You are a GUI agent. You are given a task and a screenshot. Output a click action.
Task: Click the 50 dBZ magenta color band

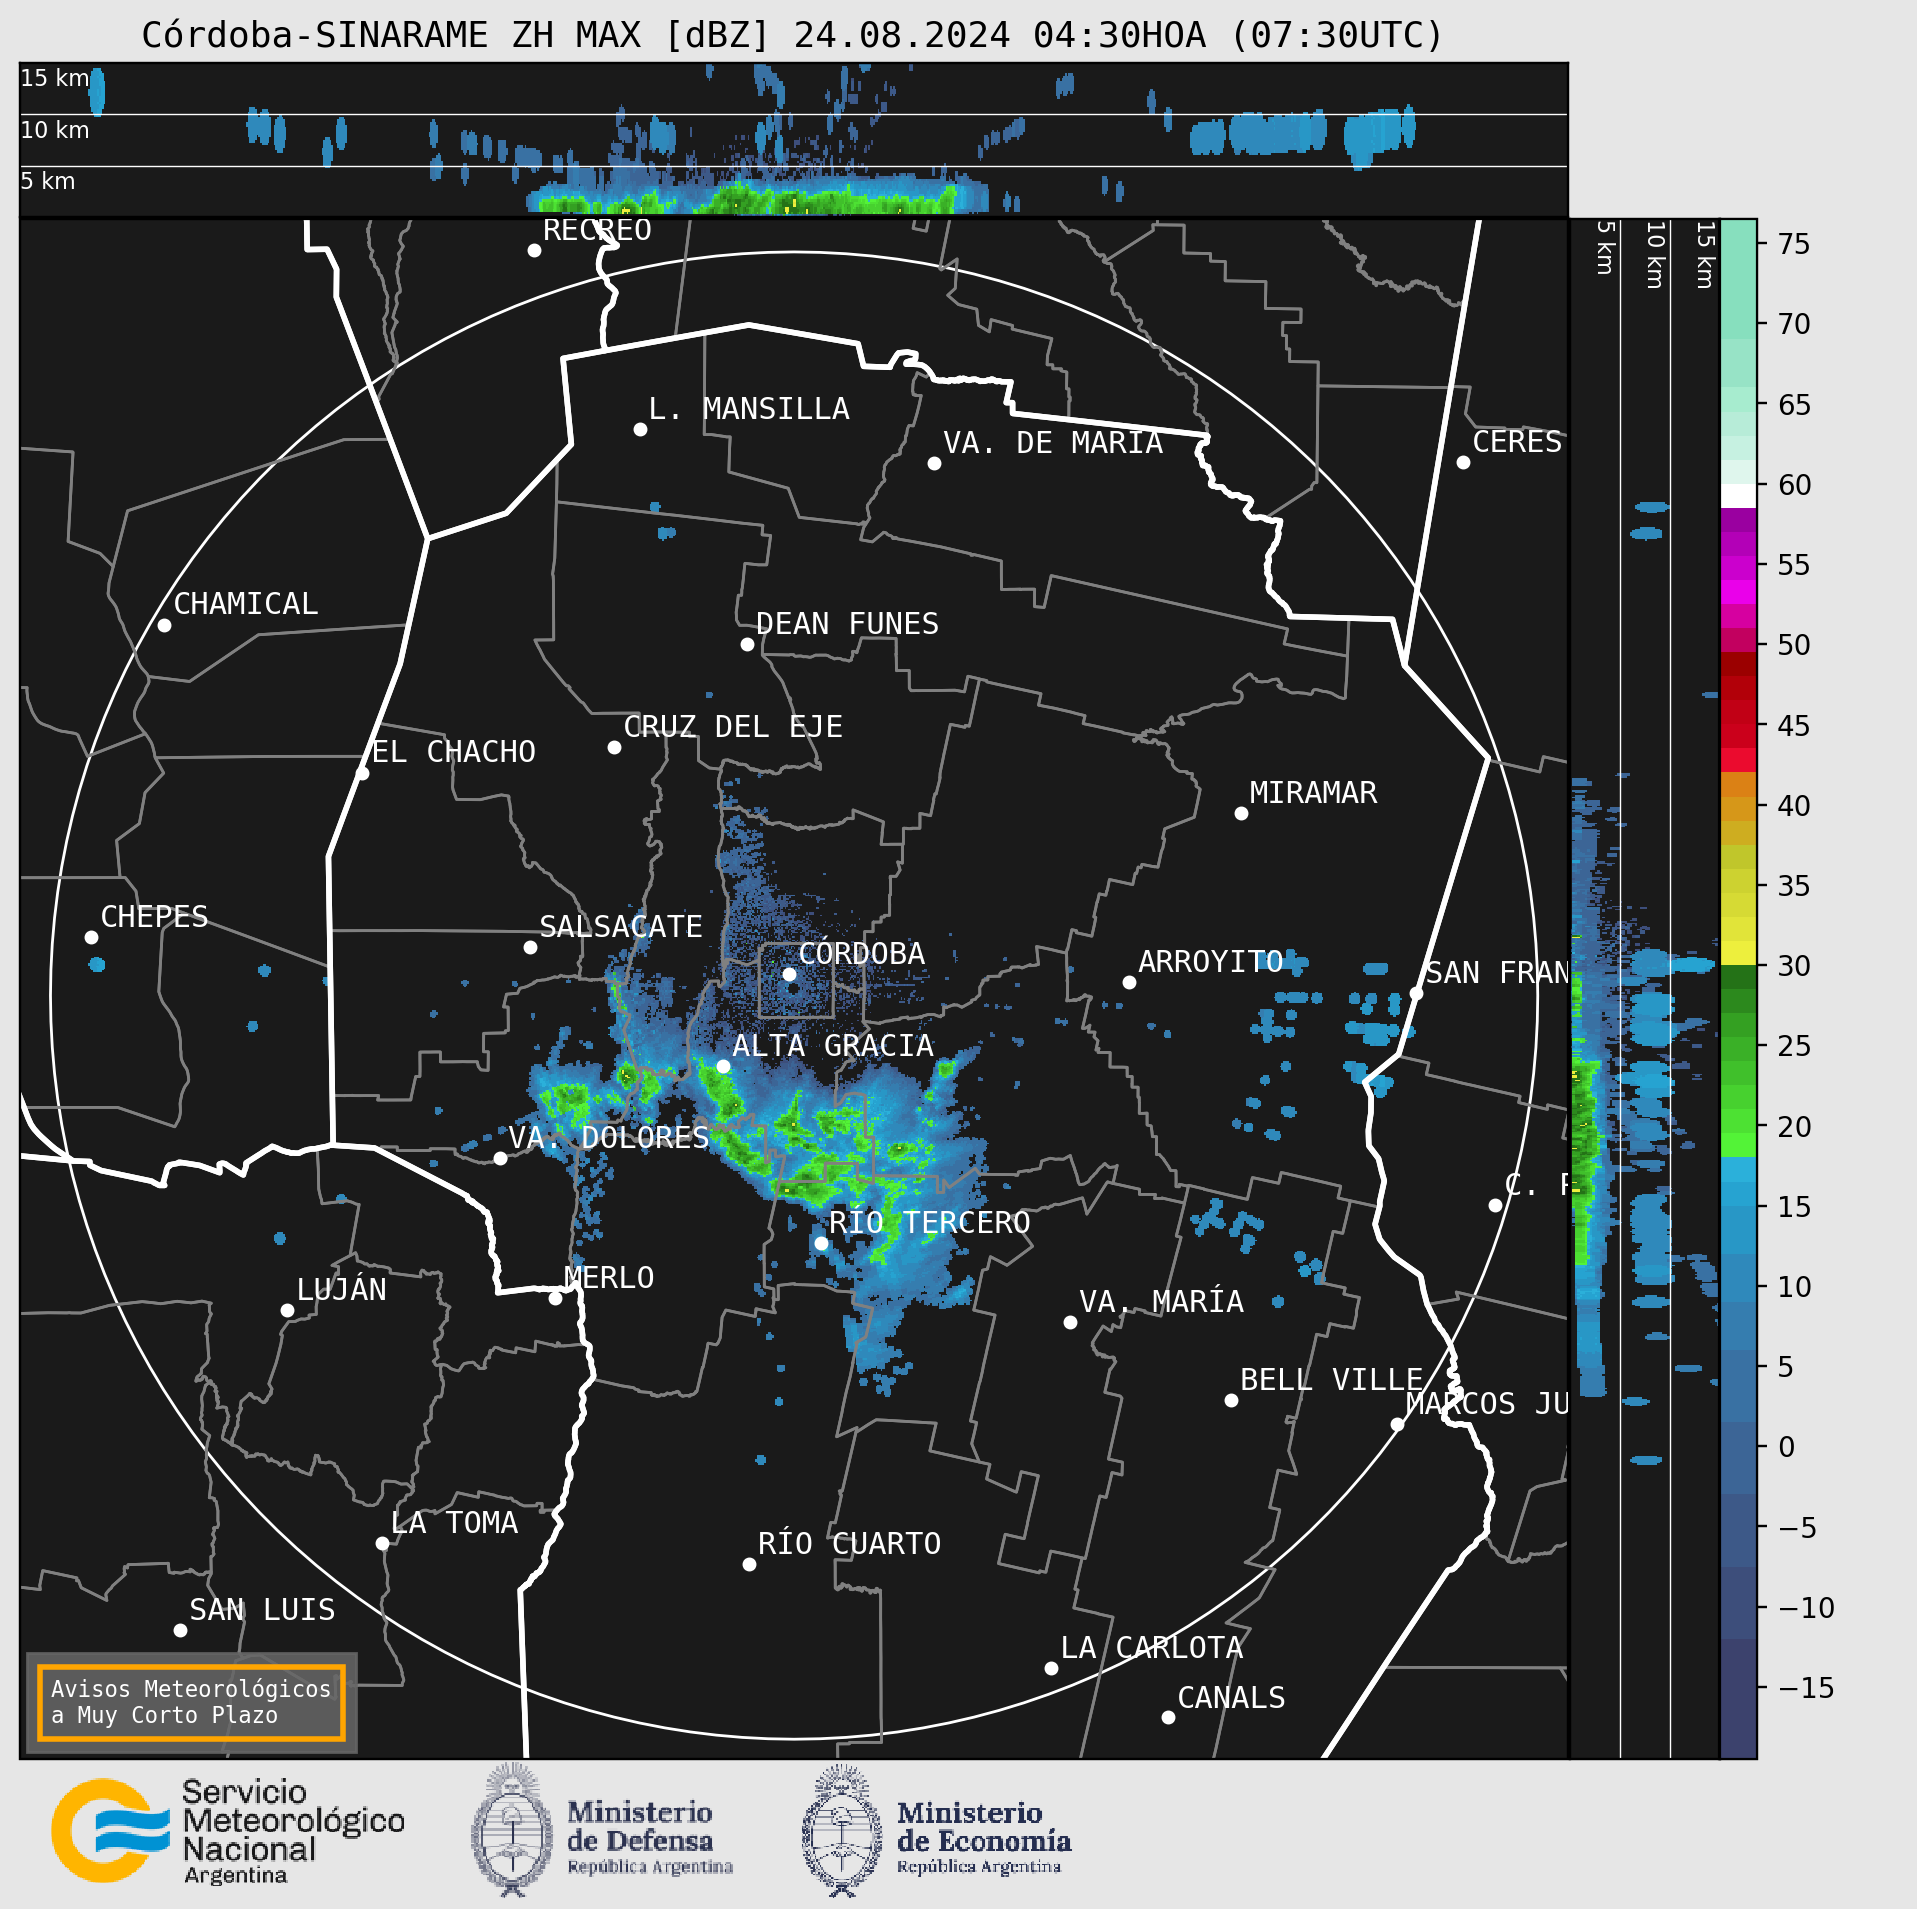point(1738,639)
